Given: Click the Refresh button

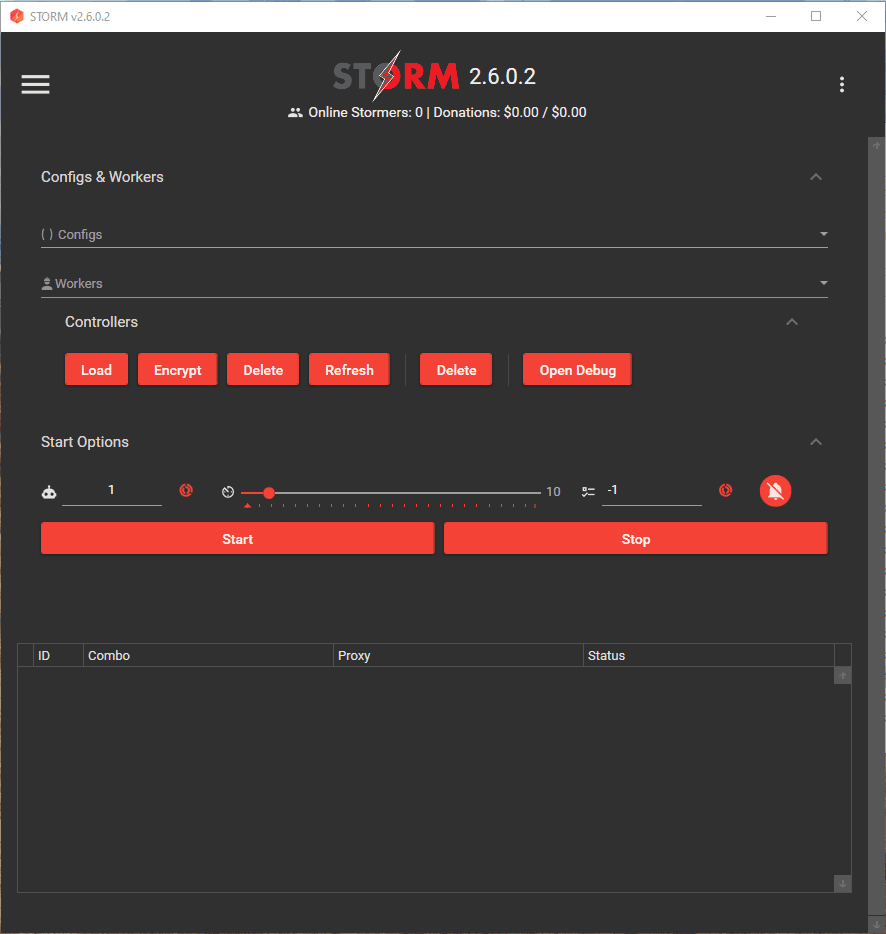Looking at the screenshot, I should 349,369.
